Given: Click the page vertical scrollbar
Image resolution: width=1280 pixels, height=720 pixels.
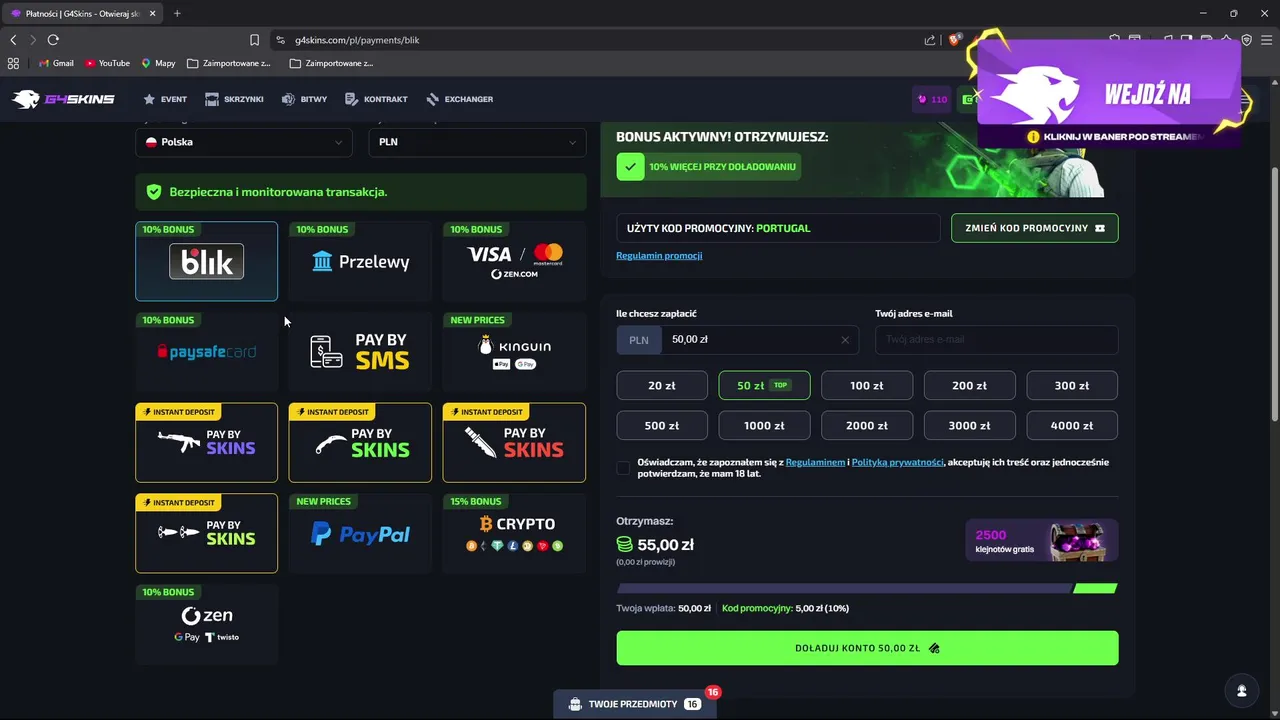Looking at the screenshot, I should [1274, 295].
